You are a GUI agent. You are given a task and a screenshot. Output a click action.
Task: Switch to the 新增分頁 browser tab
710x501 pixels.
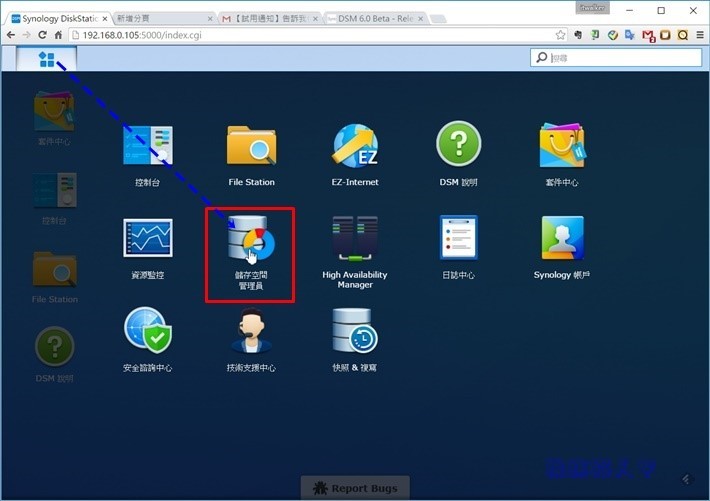click(164, 19)
